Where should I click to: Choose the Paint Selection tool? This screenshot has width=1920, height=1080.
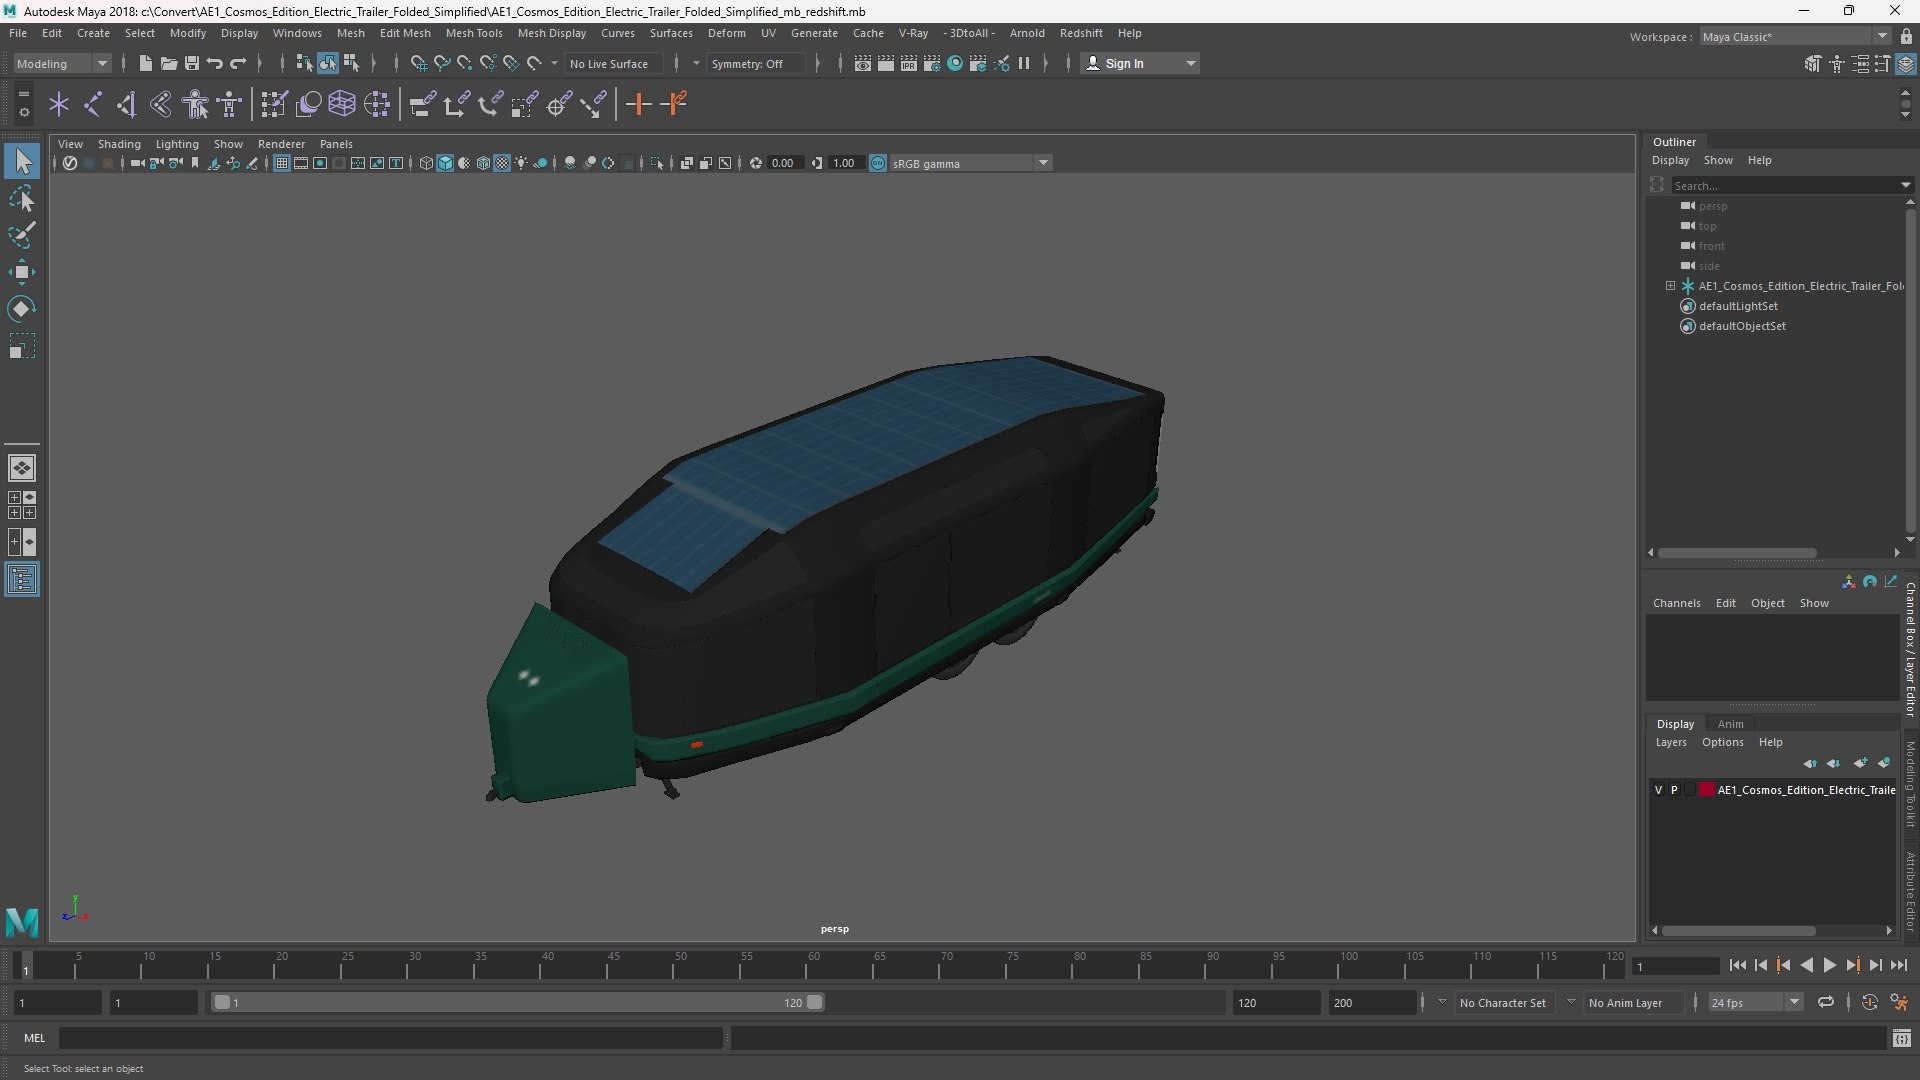[x=22, y=236]
